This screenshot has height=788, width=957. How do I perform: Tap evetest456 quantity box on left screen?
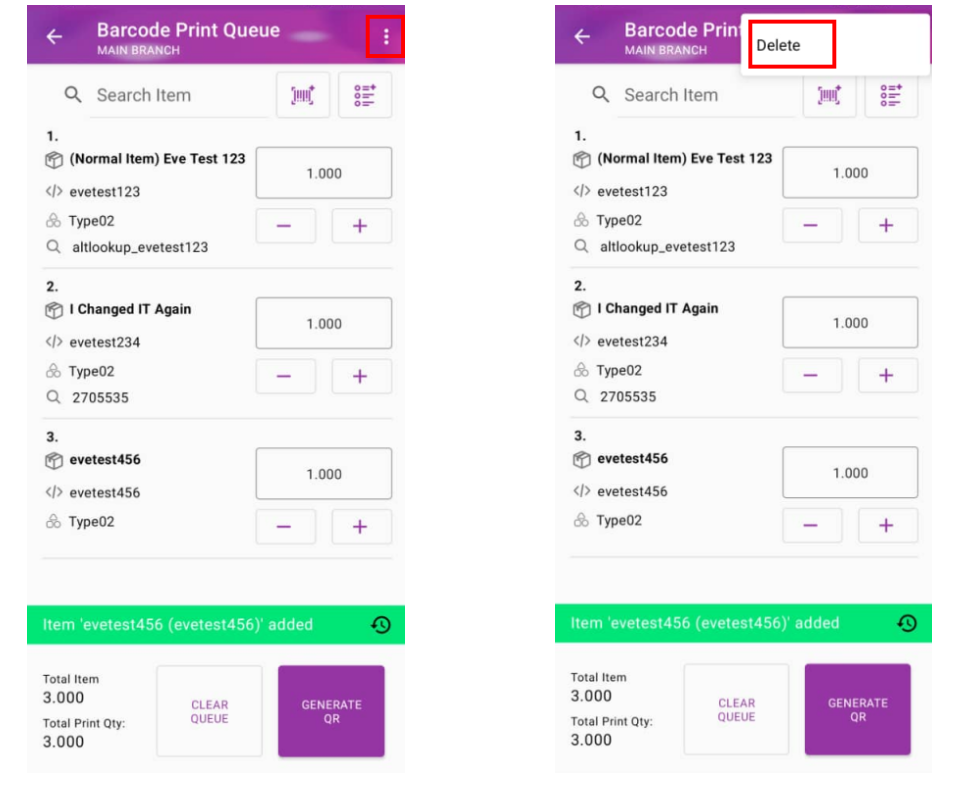[324, 474]
